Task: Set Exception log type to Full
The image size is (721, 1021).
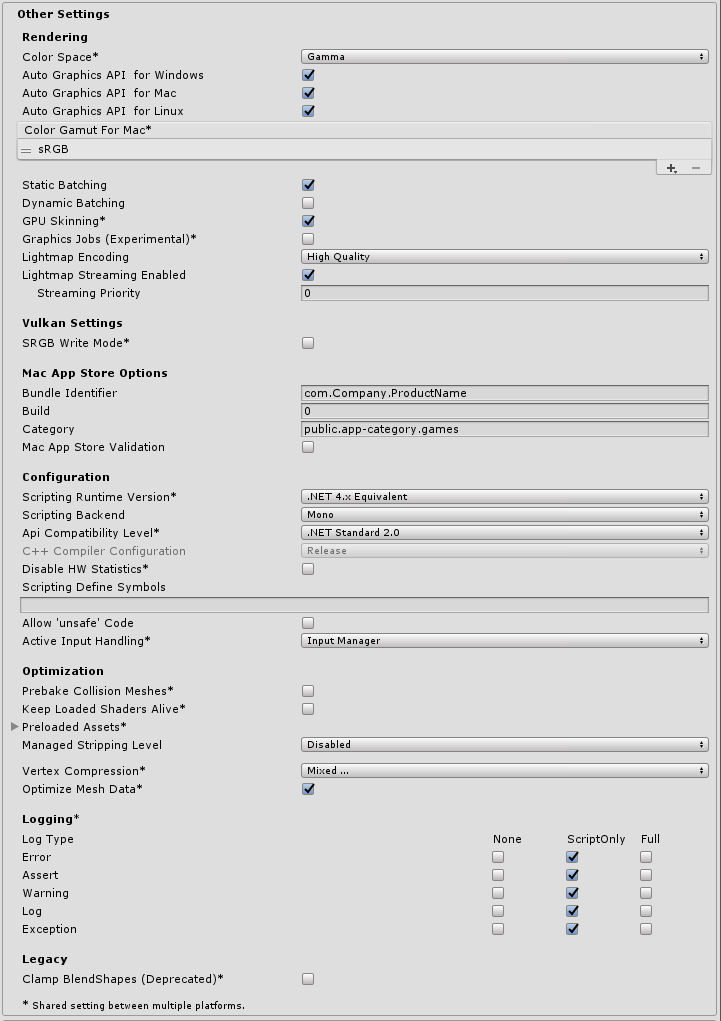Action: (x=646, y=929)
